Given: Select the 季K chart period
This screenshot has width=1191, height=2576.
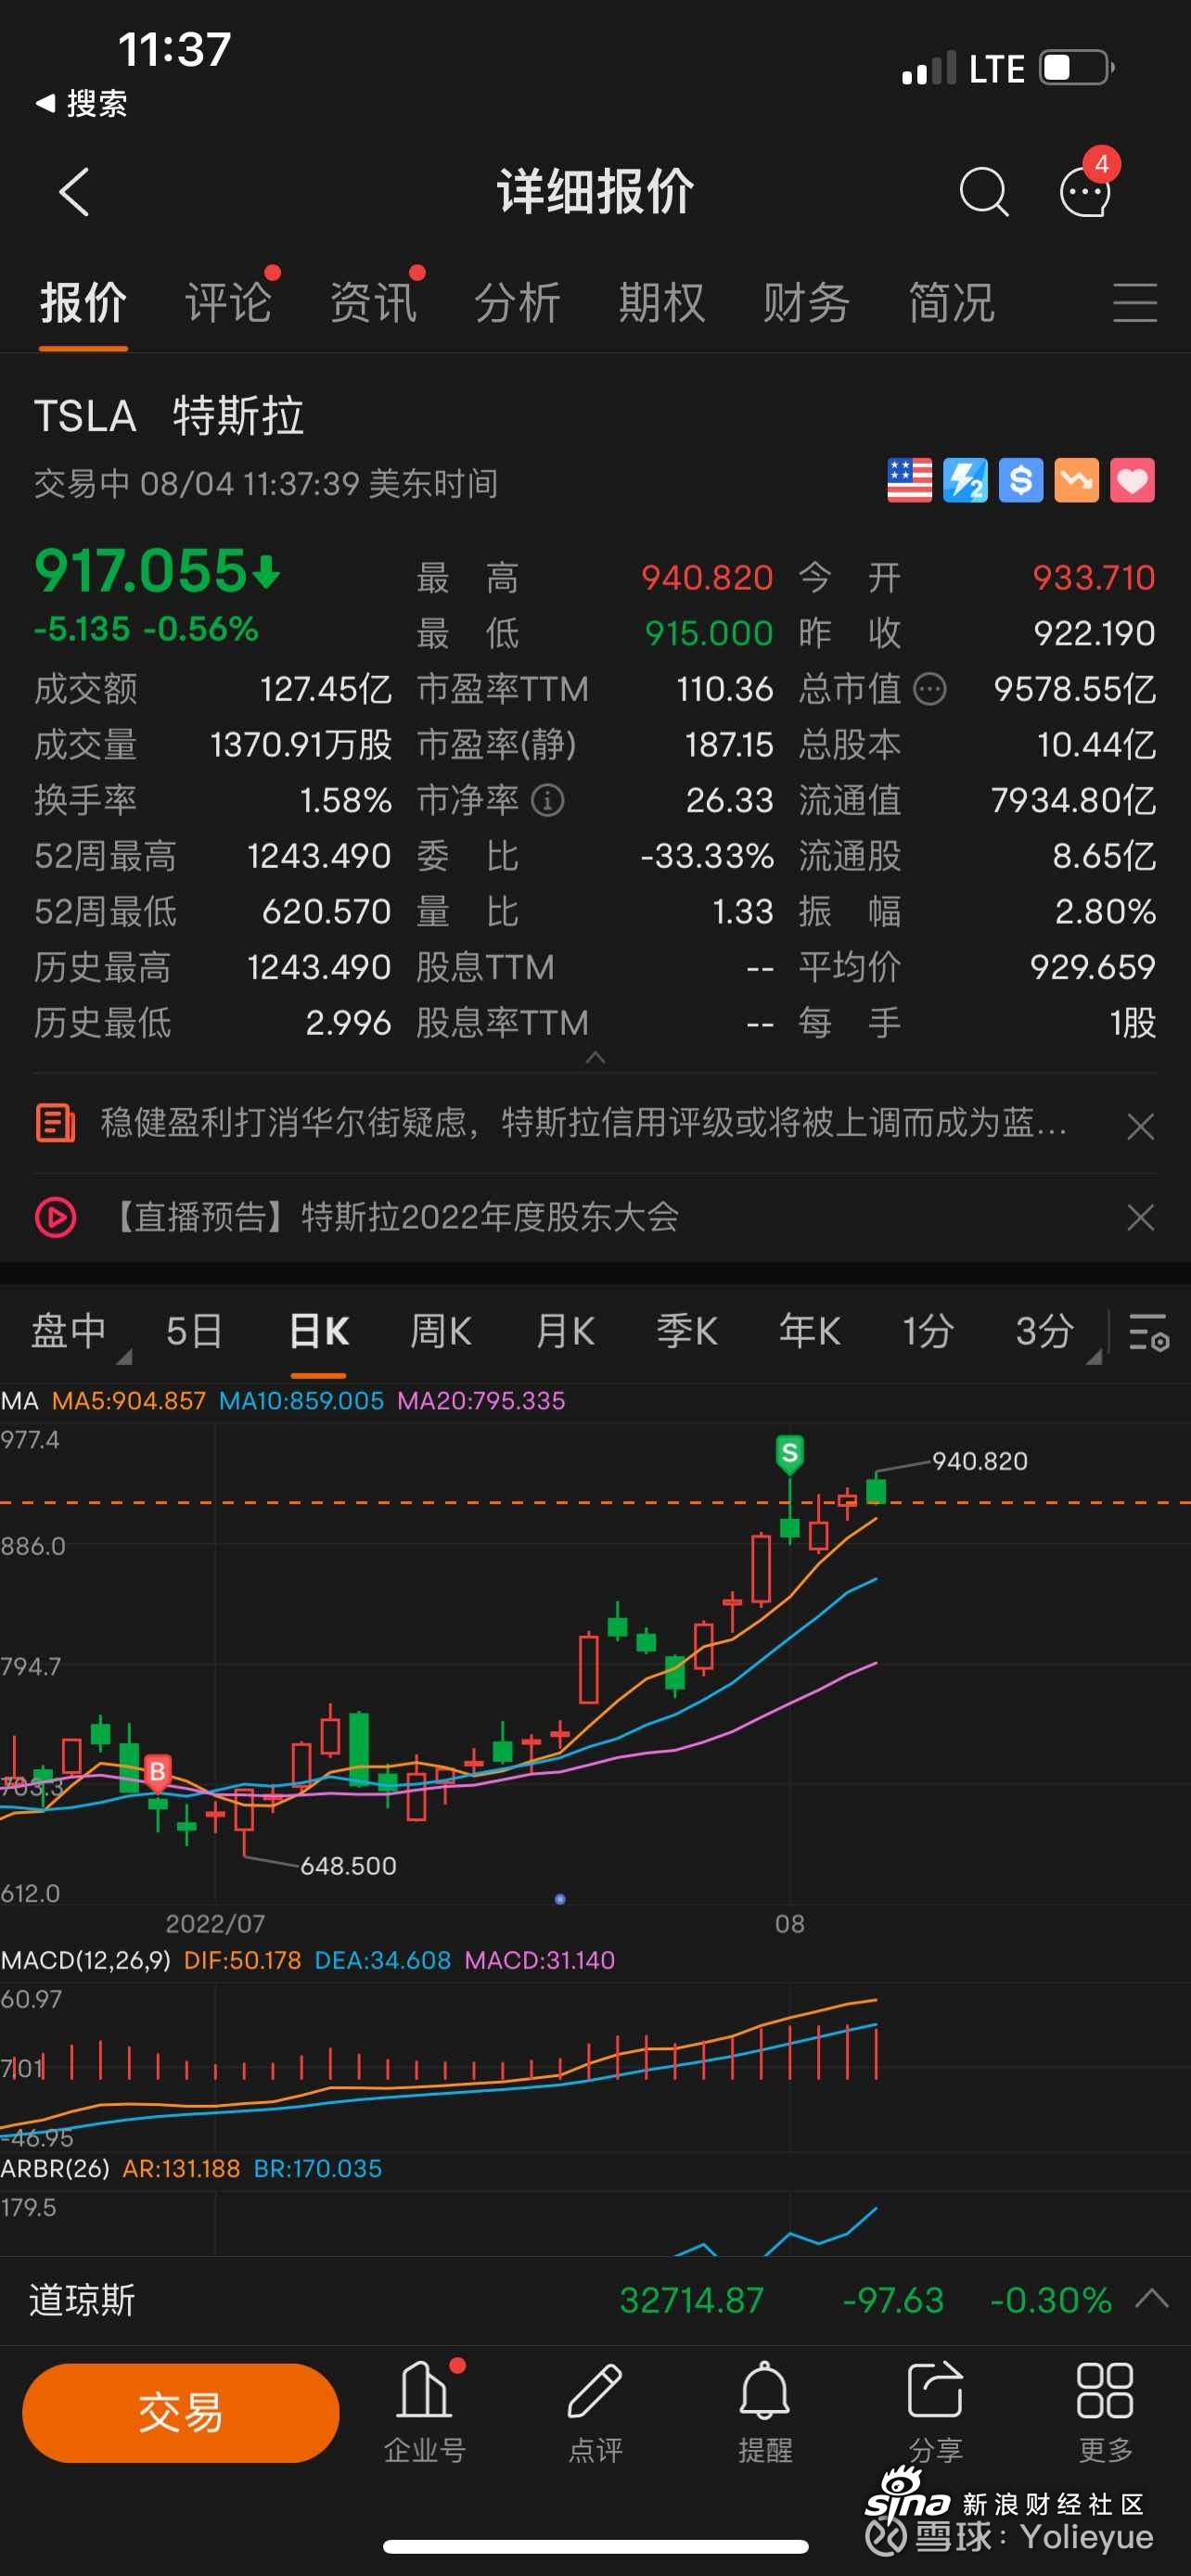Looking at the screenshot, I should (687, 1332).
